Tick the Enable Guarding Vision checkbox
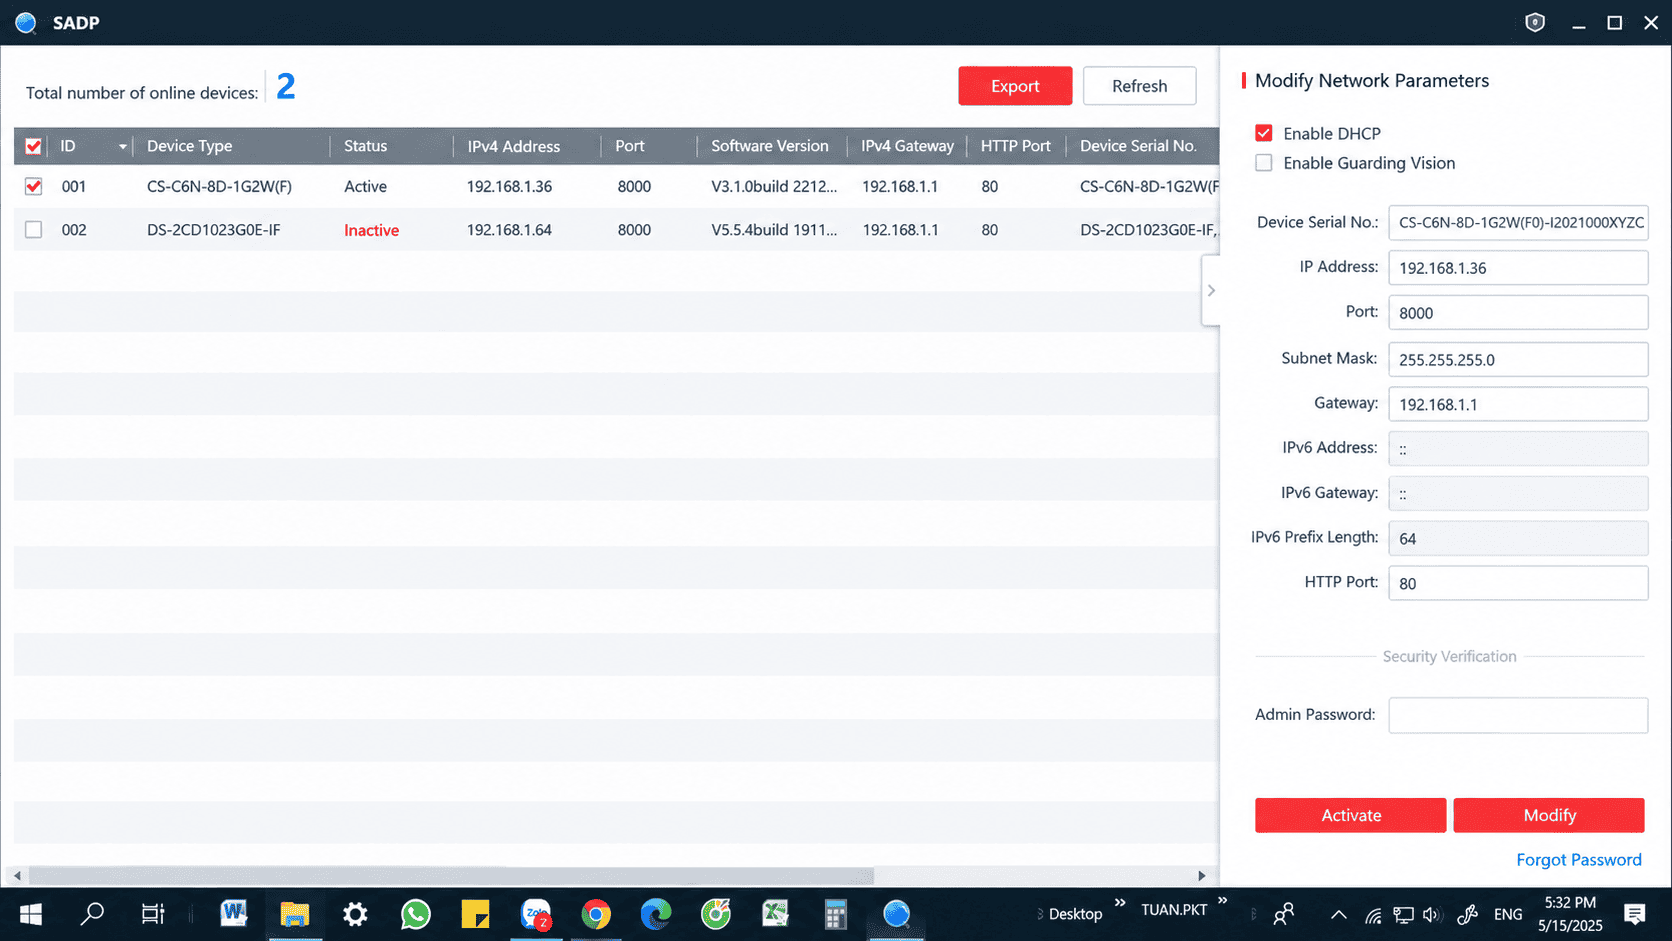 coord(1264,163)
